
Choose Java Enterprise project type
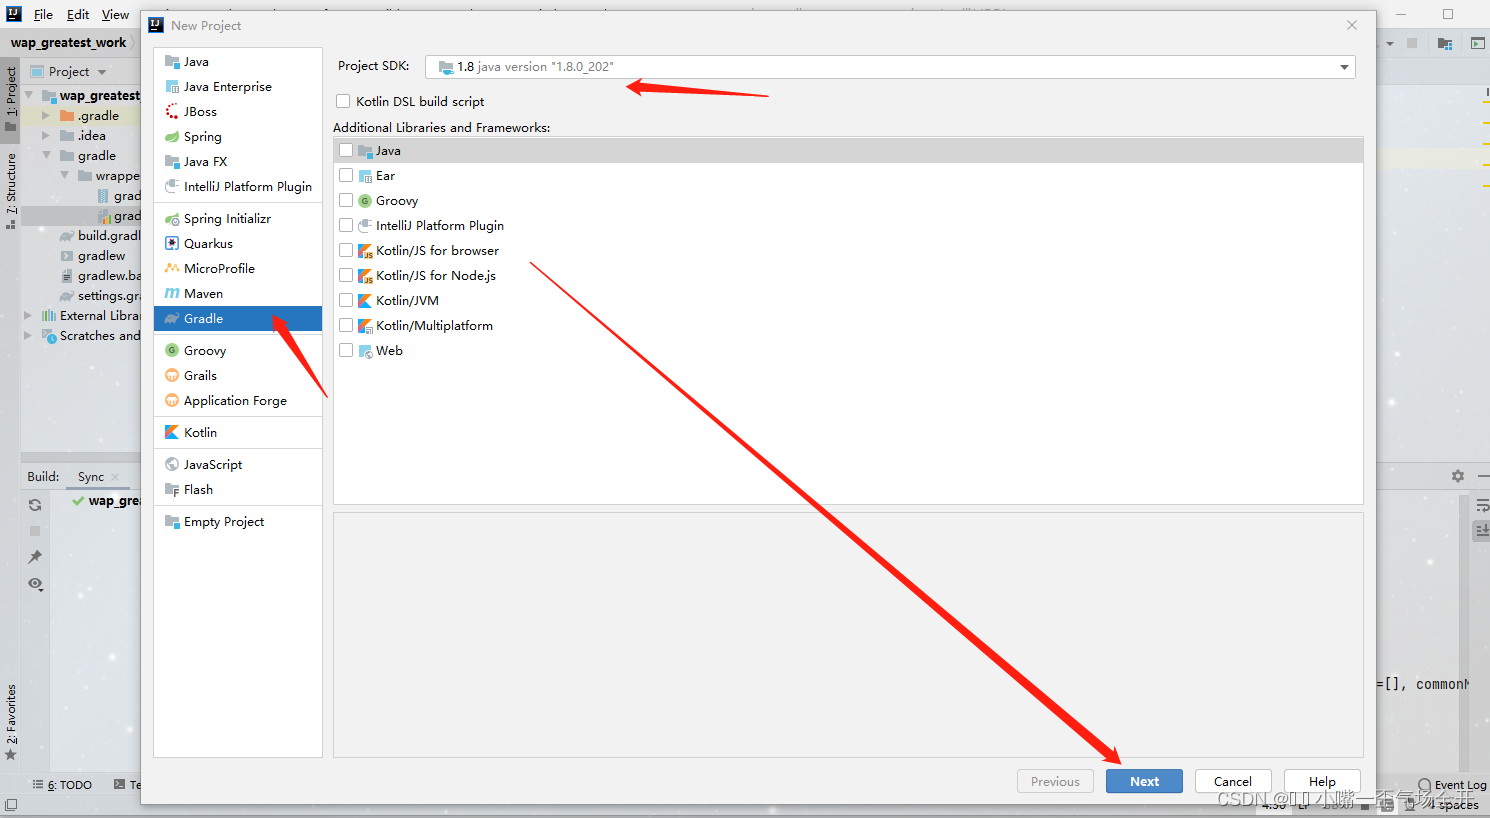(238, 87)
